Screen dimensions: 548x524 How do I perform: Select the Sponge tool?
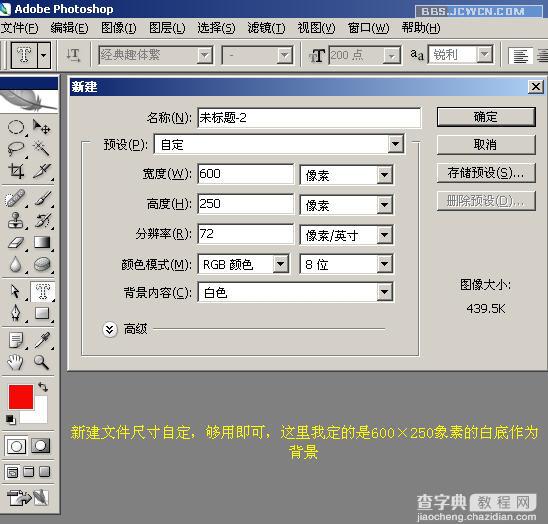(42, 264)
